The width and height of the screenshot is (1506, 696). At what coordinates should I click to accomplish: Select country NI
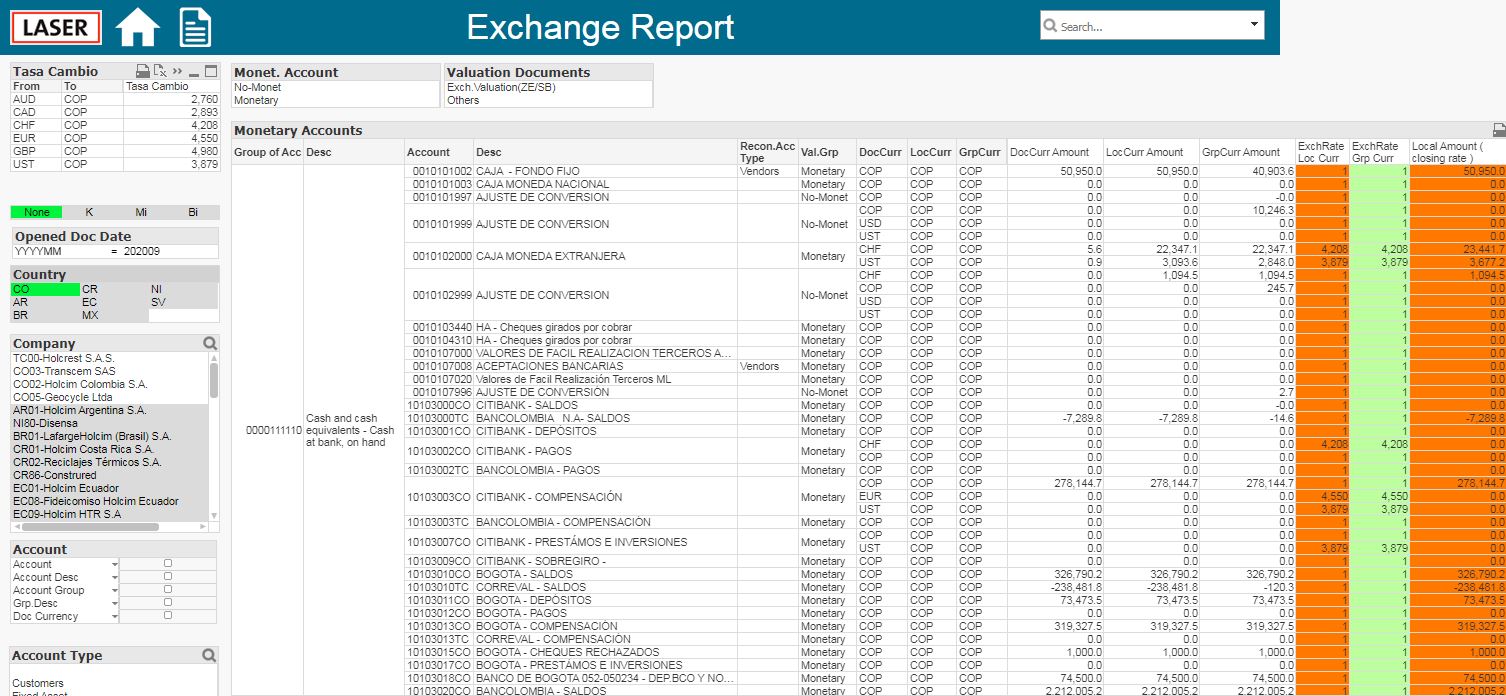click(183, 289)
